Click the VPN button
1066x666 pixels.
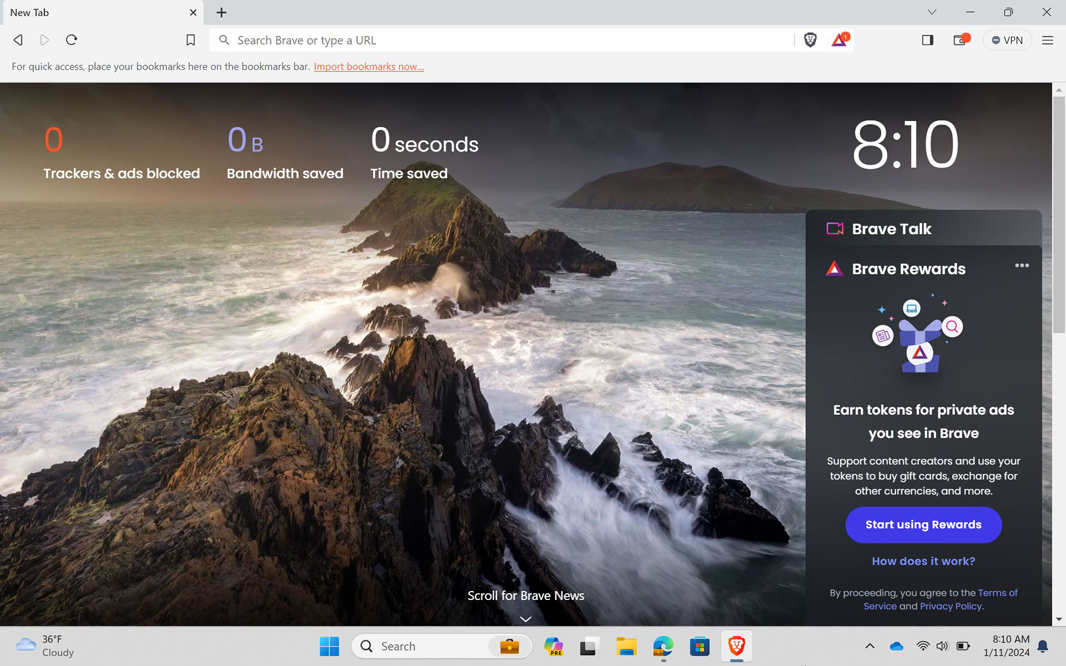pyautogui.click(x=1006, y=40)
